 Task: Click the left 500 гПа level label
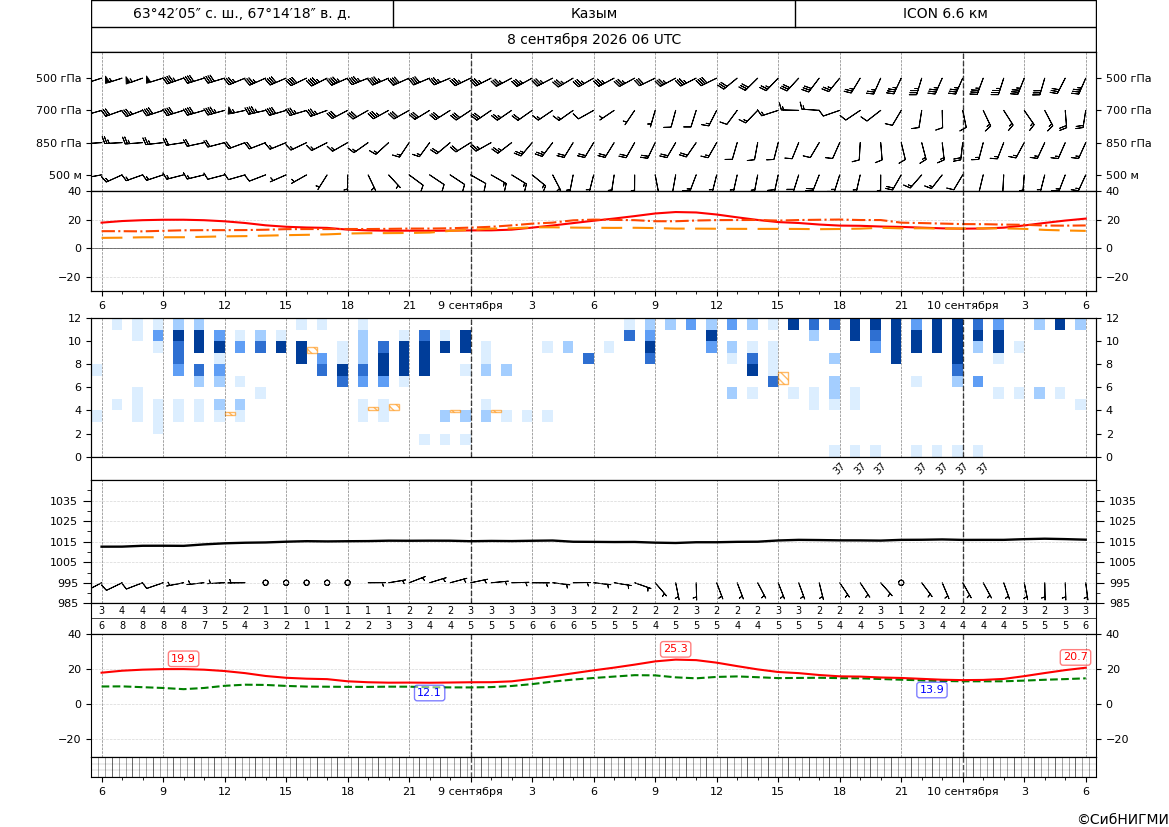pos(58,78)
